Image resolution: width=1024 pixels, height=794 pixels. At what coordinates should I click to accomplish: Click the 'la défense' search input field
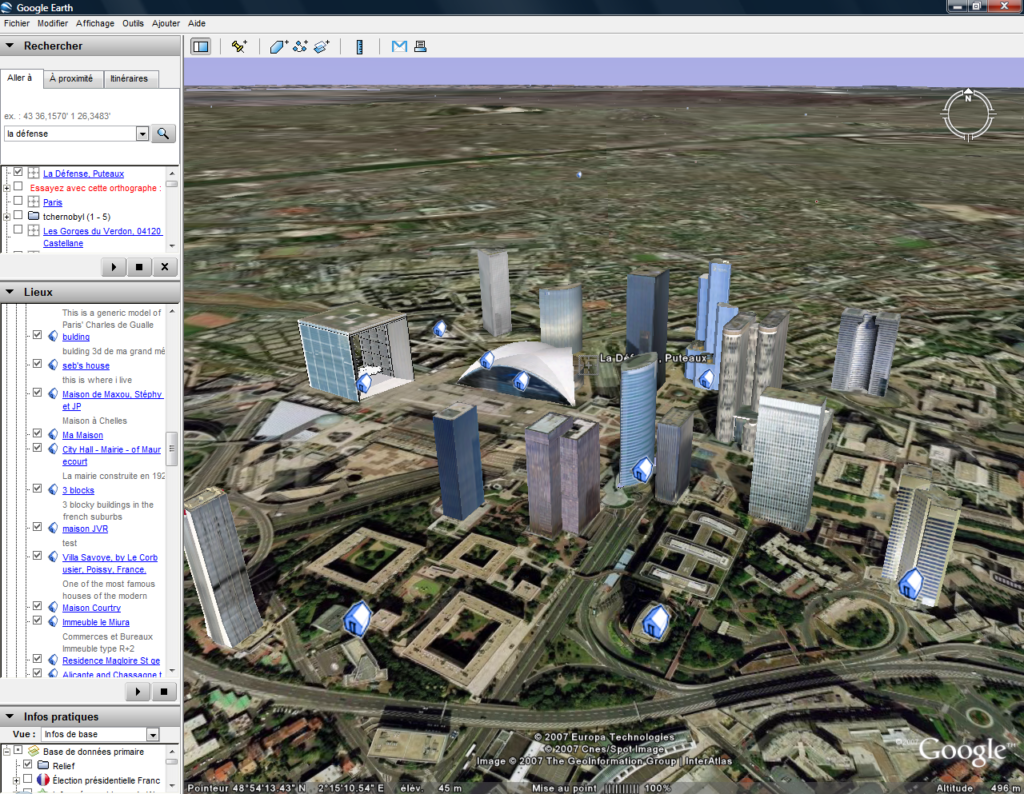point(70,134)
